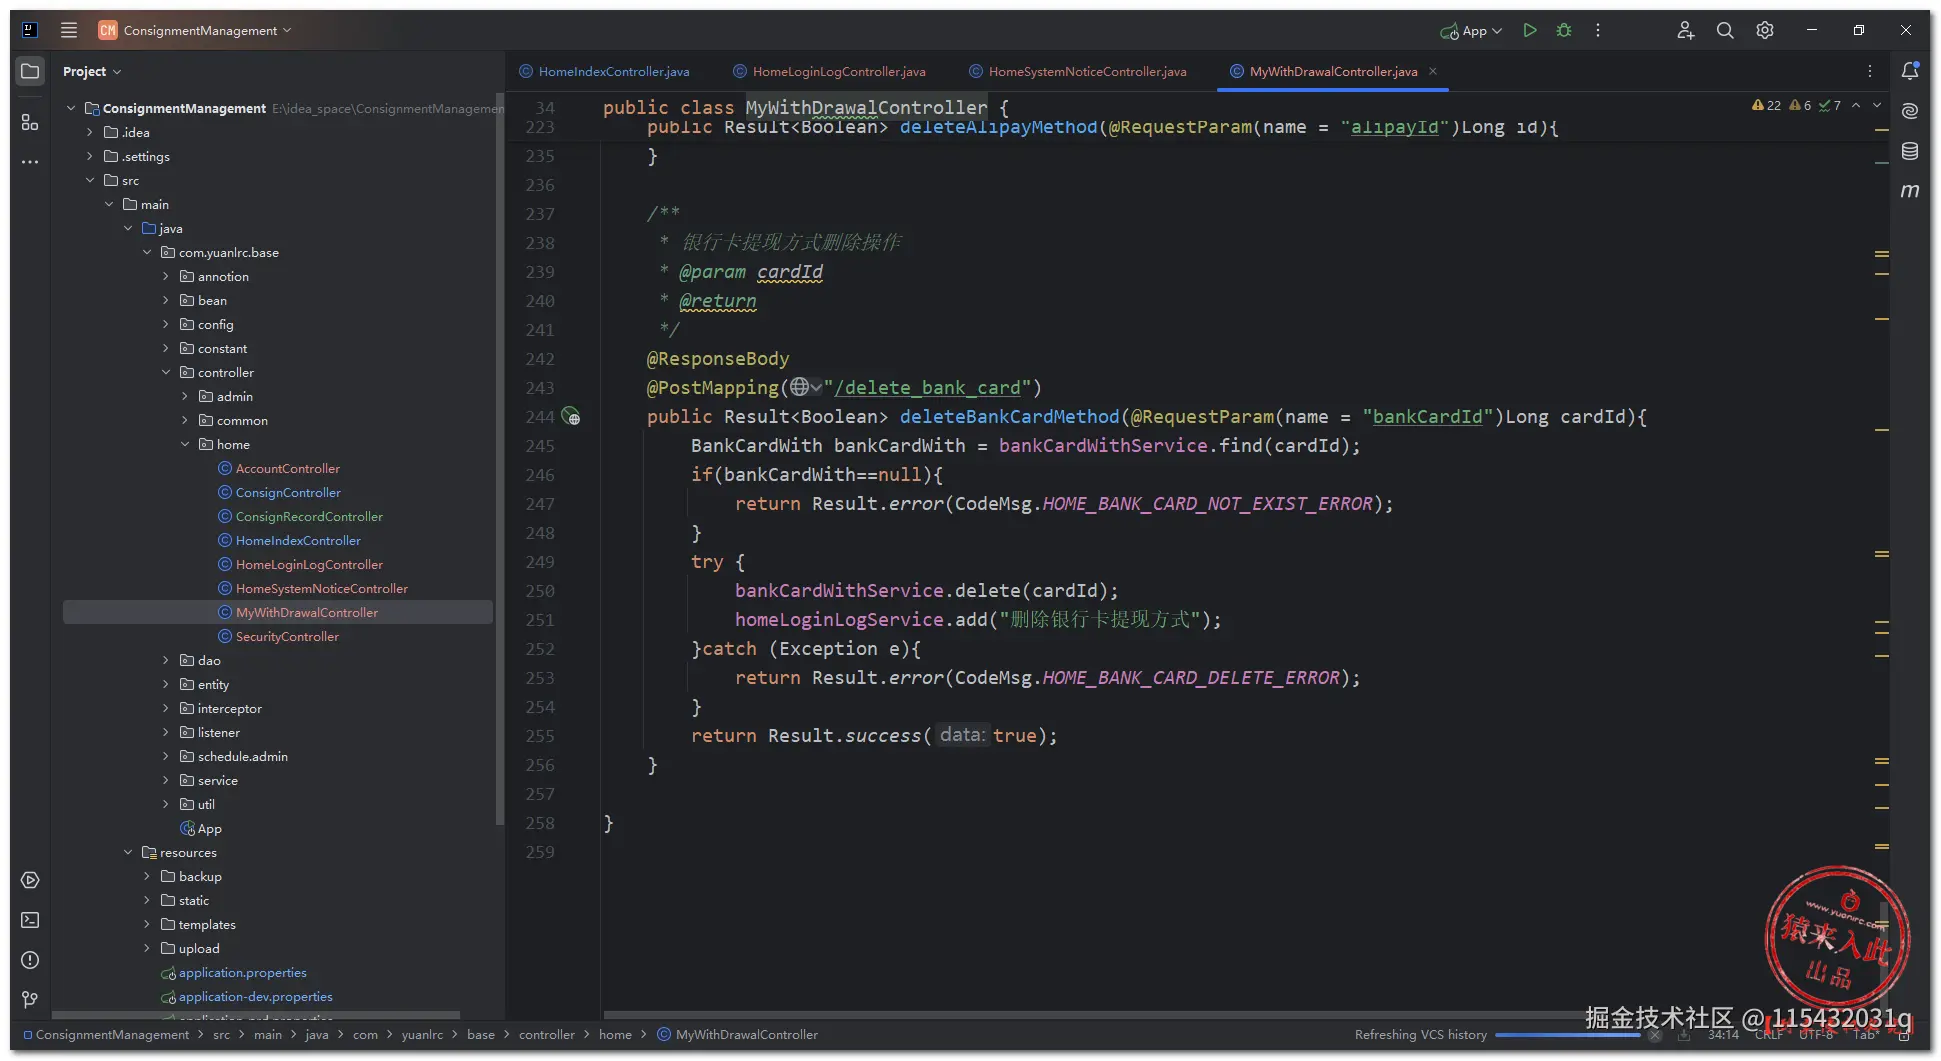Close the MyWithDrawalController.java tab
This screenshot has width=1941, height=1061.
click(1433, 71)
